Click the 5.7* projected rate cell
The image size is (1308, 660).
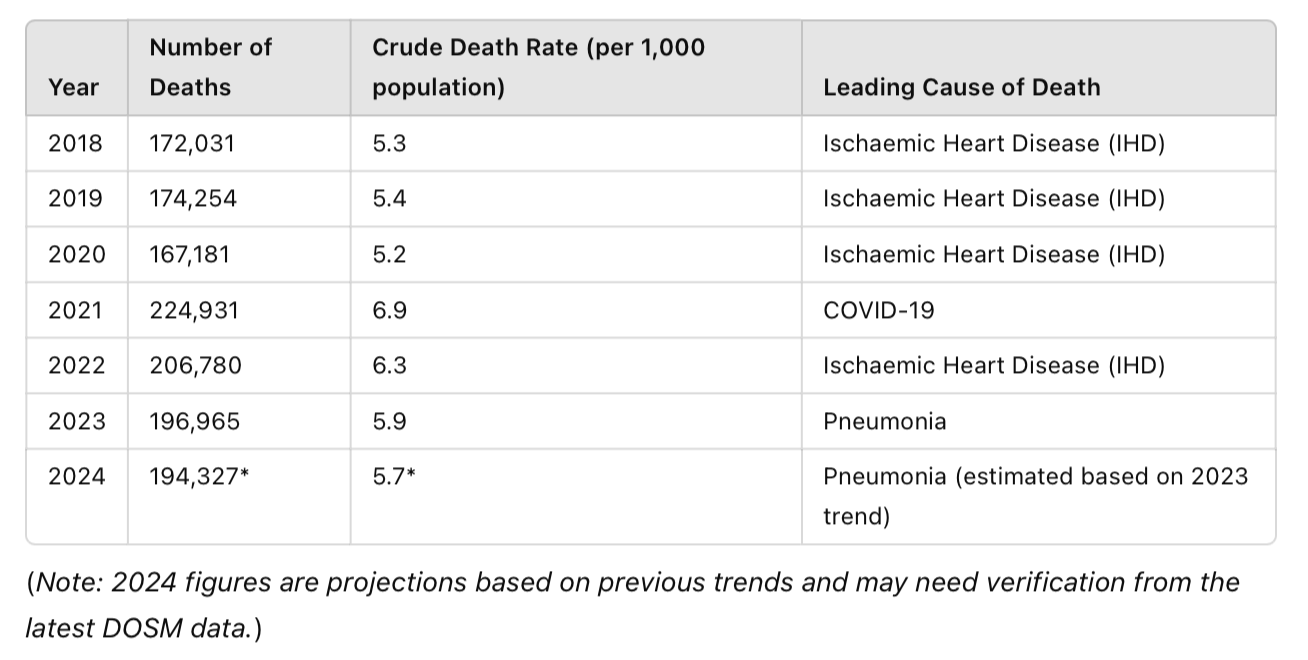pos(393,476)
